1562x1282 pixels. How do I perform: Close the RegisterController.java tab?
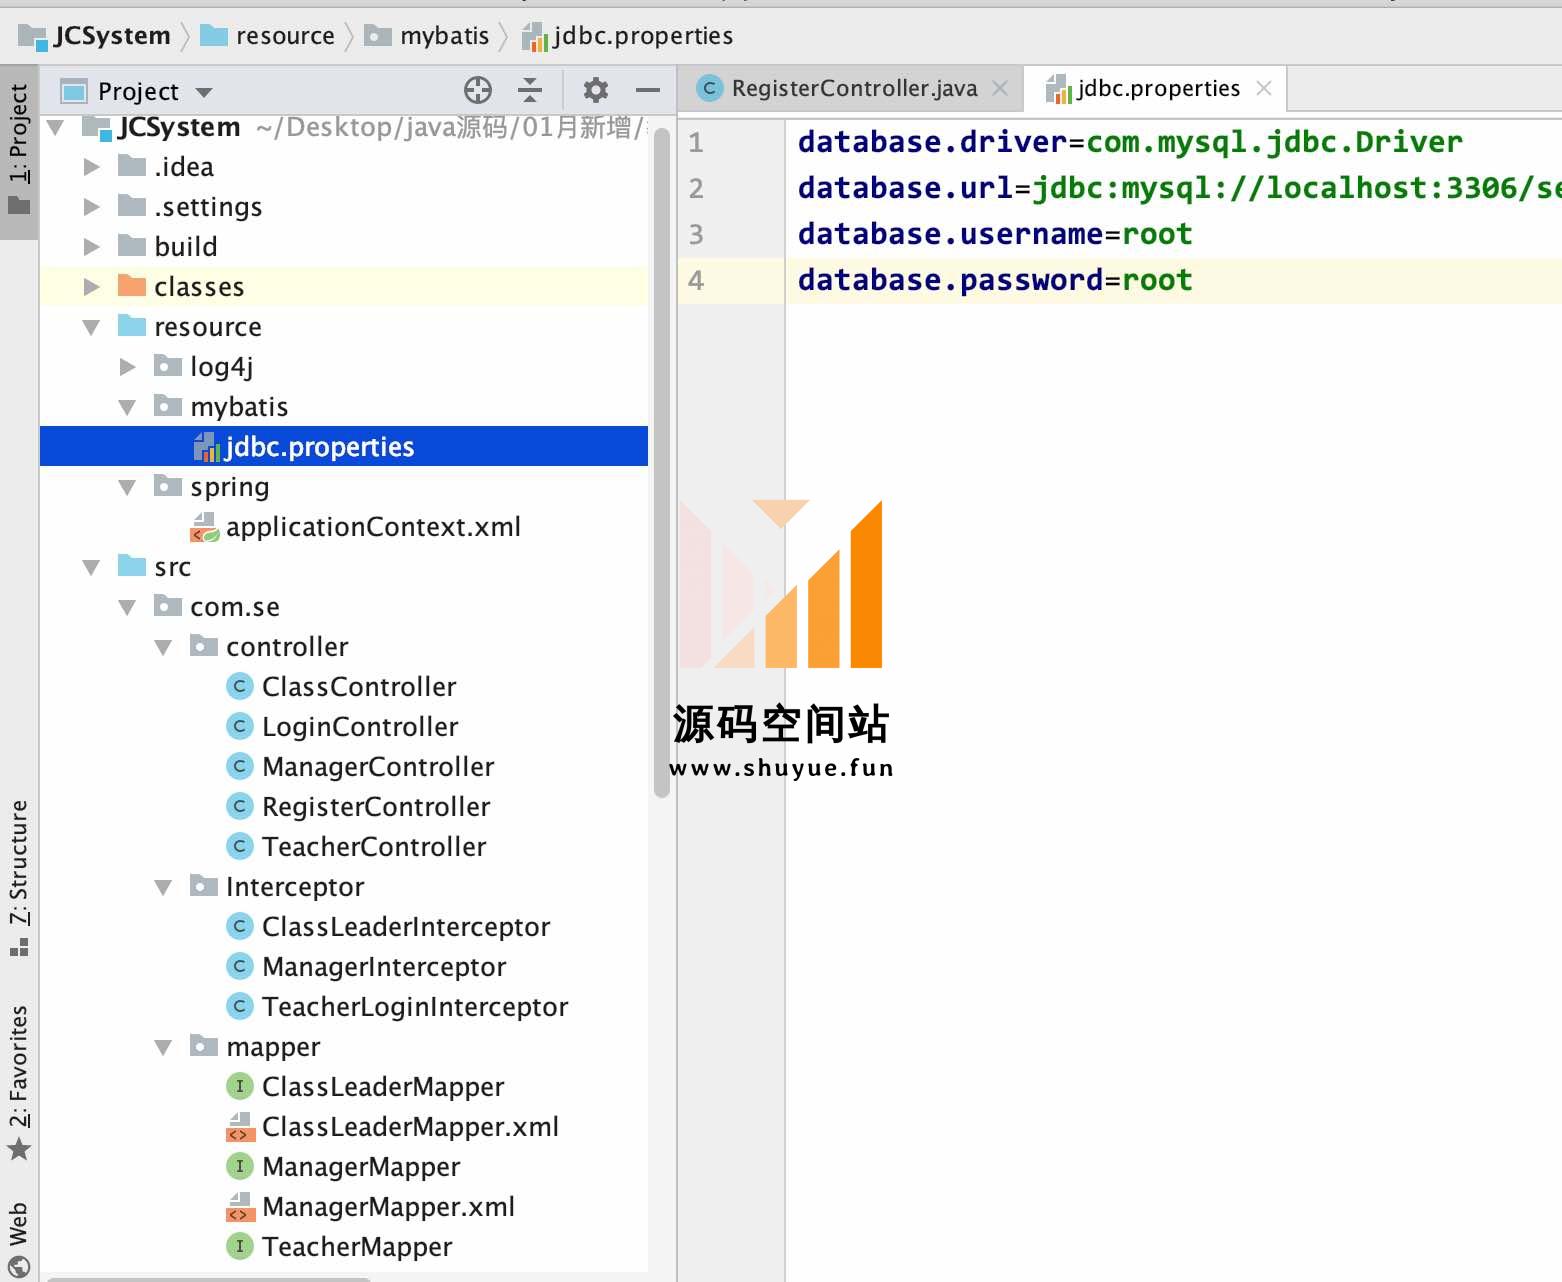pyautogui.click(x=1000, y=88)
